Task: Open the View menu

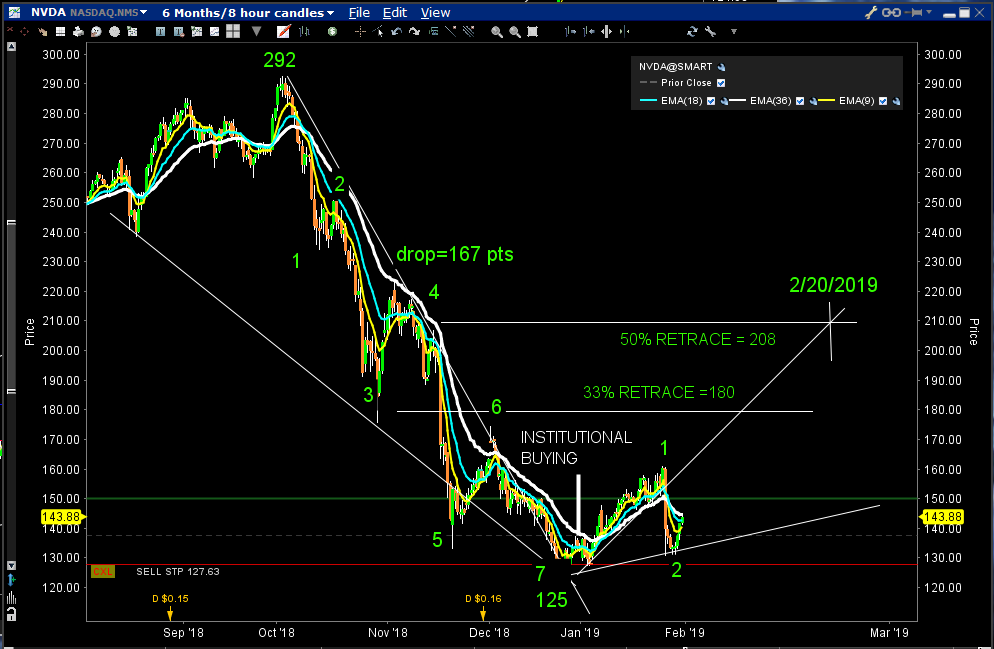Action: pos(436,13)
